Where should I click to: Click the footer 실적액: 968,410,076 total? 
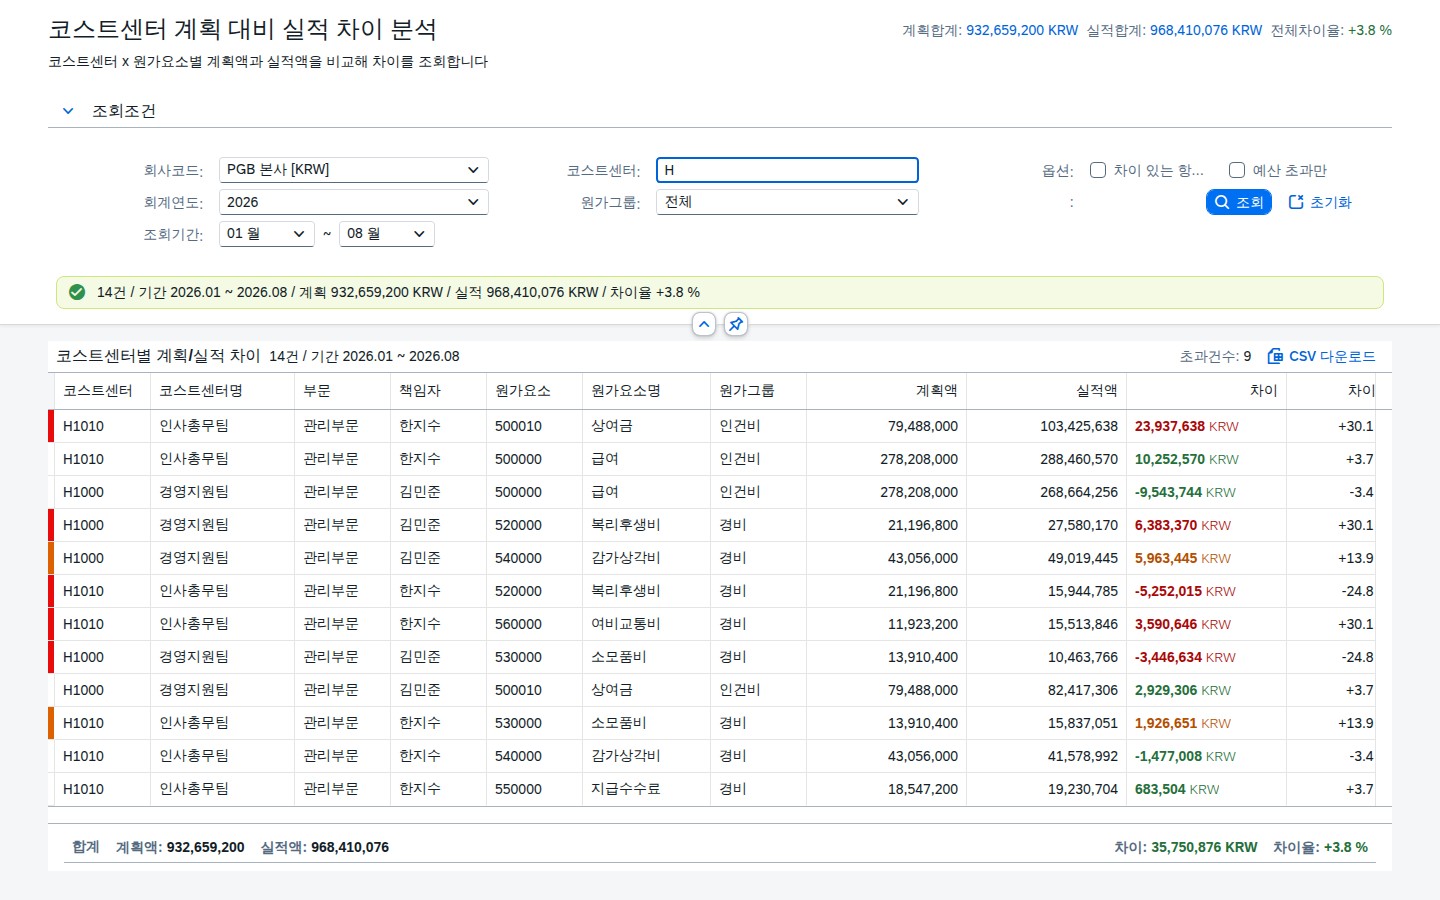[x=325, y=847]
